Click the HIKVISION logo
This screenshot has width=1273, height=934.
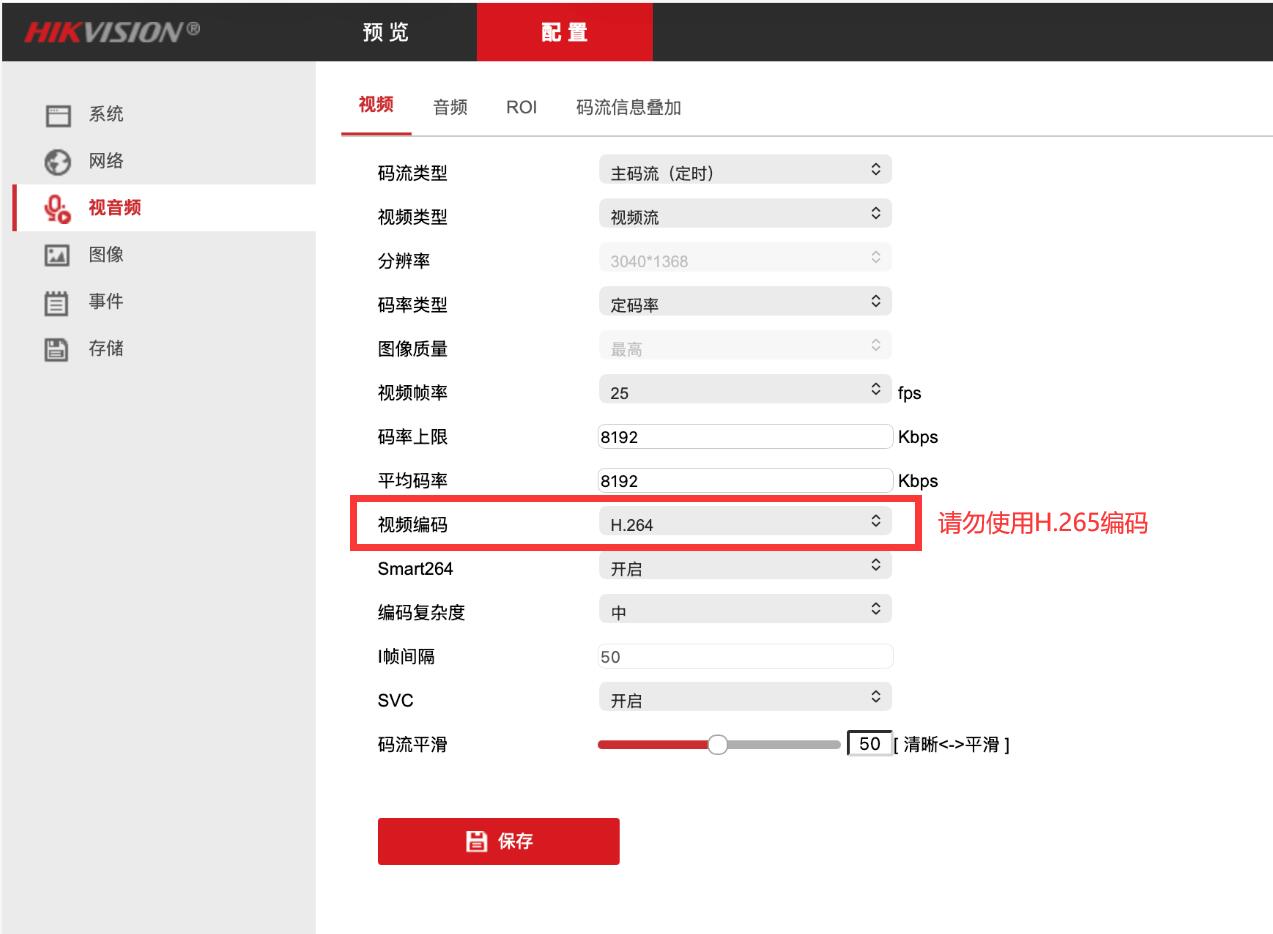pos(111,31)
